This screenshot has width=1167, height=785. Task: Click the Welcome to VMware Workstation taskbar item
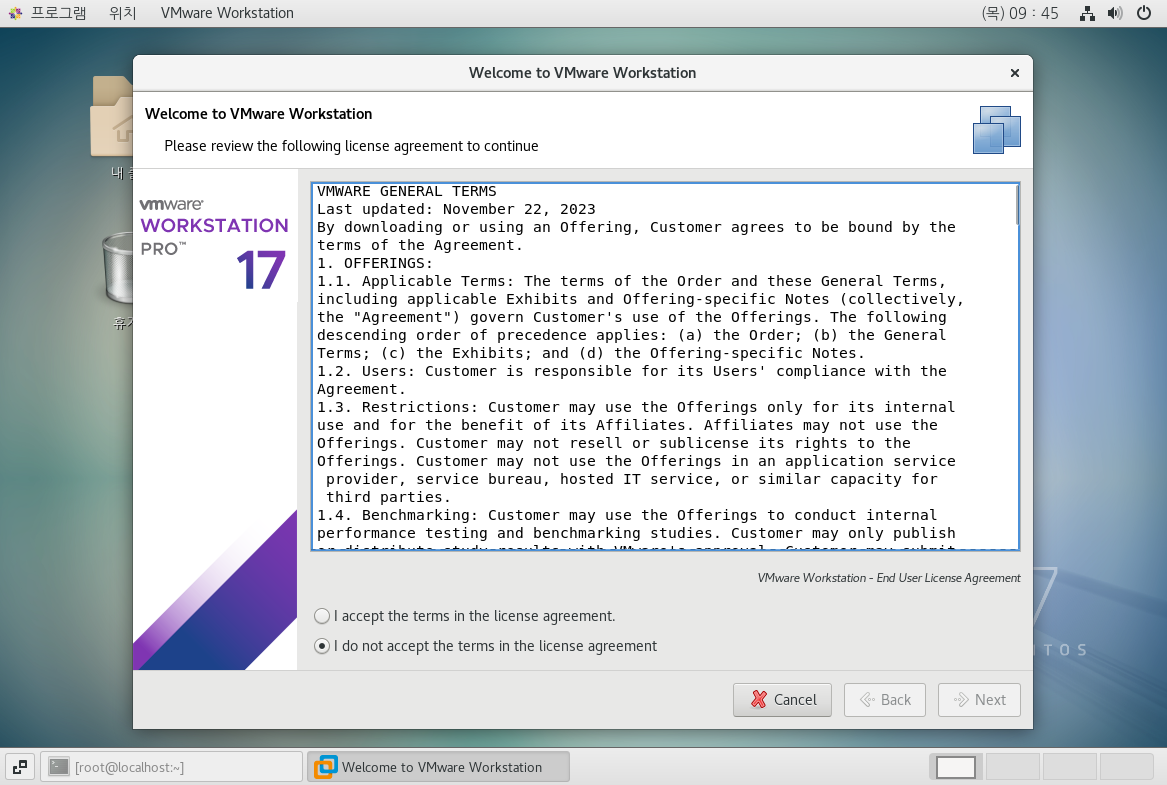point(438,767)
